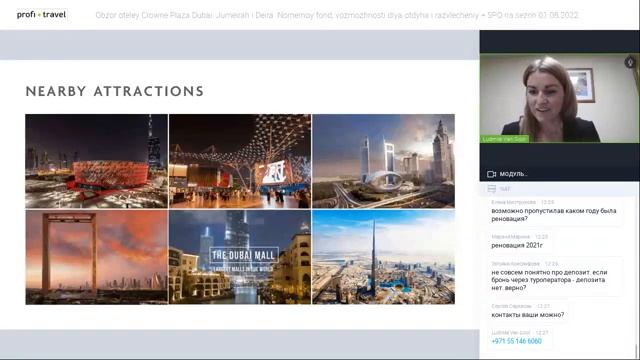The image size is (640, 360).
Task: Click the message 'контакты ваши можно?'
Action: pyautogui.click(x=527, y=315)
